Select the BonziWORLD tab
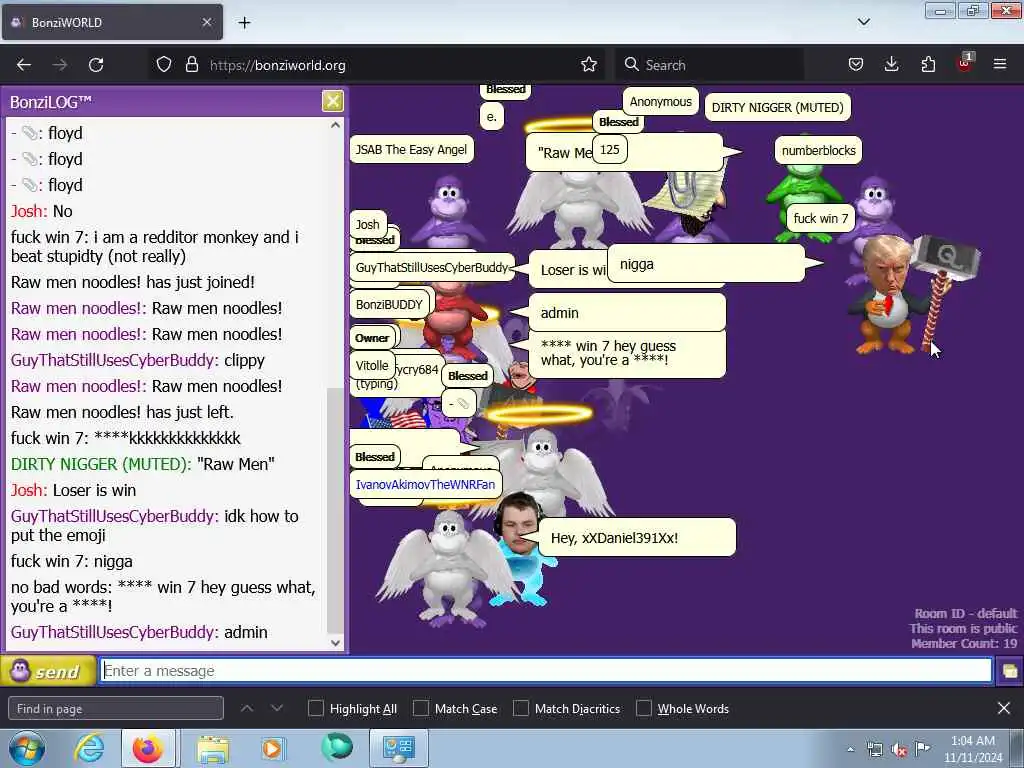The image size is (1024, 768). (x=112, y=22)
